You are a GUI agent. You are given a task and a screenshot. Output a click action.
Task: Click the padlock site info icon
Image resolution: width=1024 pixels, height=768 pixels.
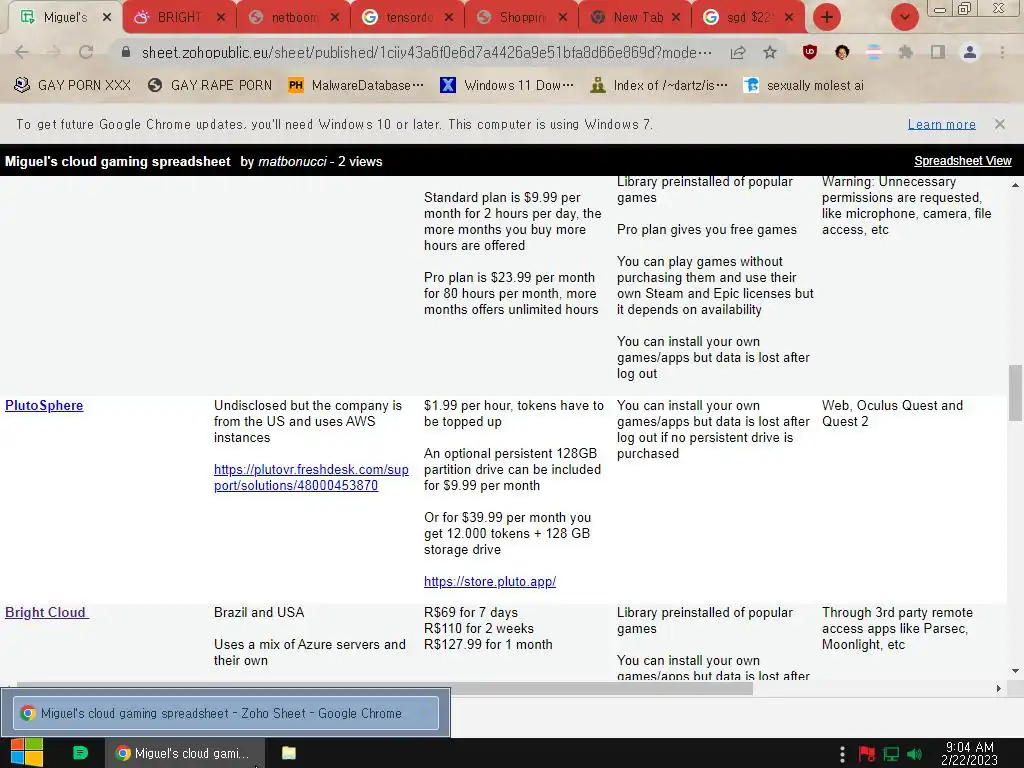tap(126, 52)
